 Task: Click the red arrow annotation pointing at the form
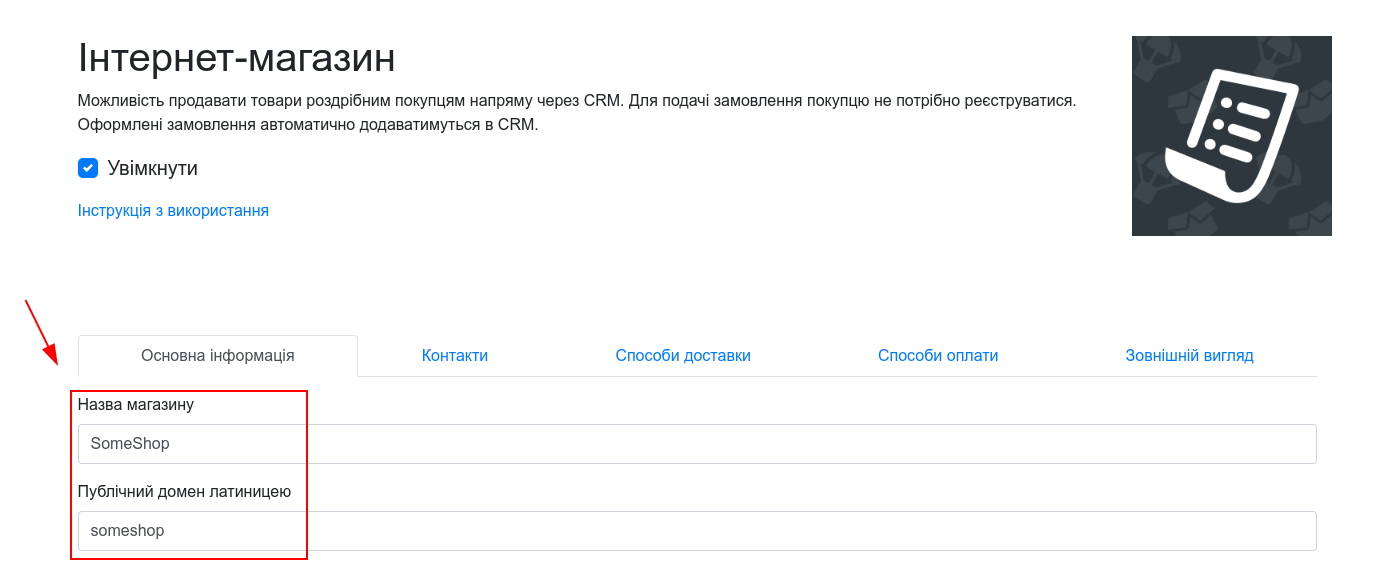(x=41, y=332)
